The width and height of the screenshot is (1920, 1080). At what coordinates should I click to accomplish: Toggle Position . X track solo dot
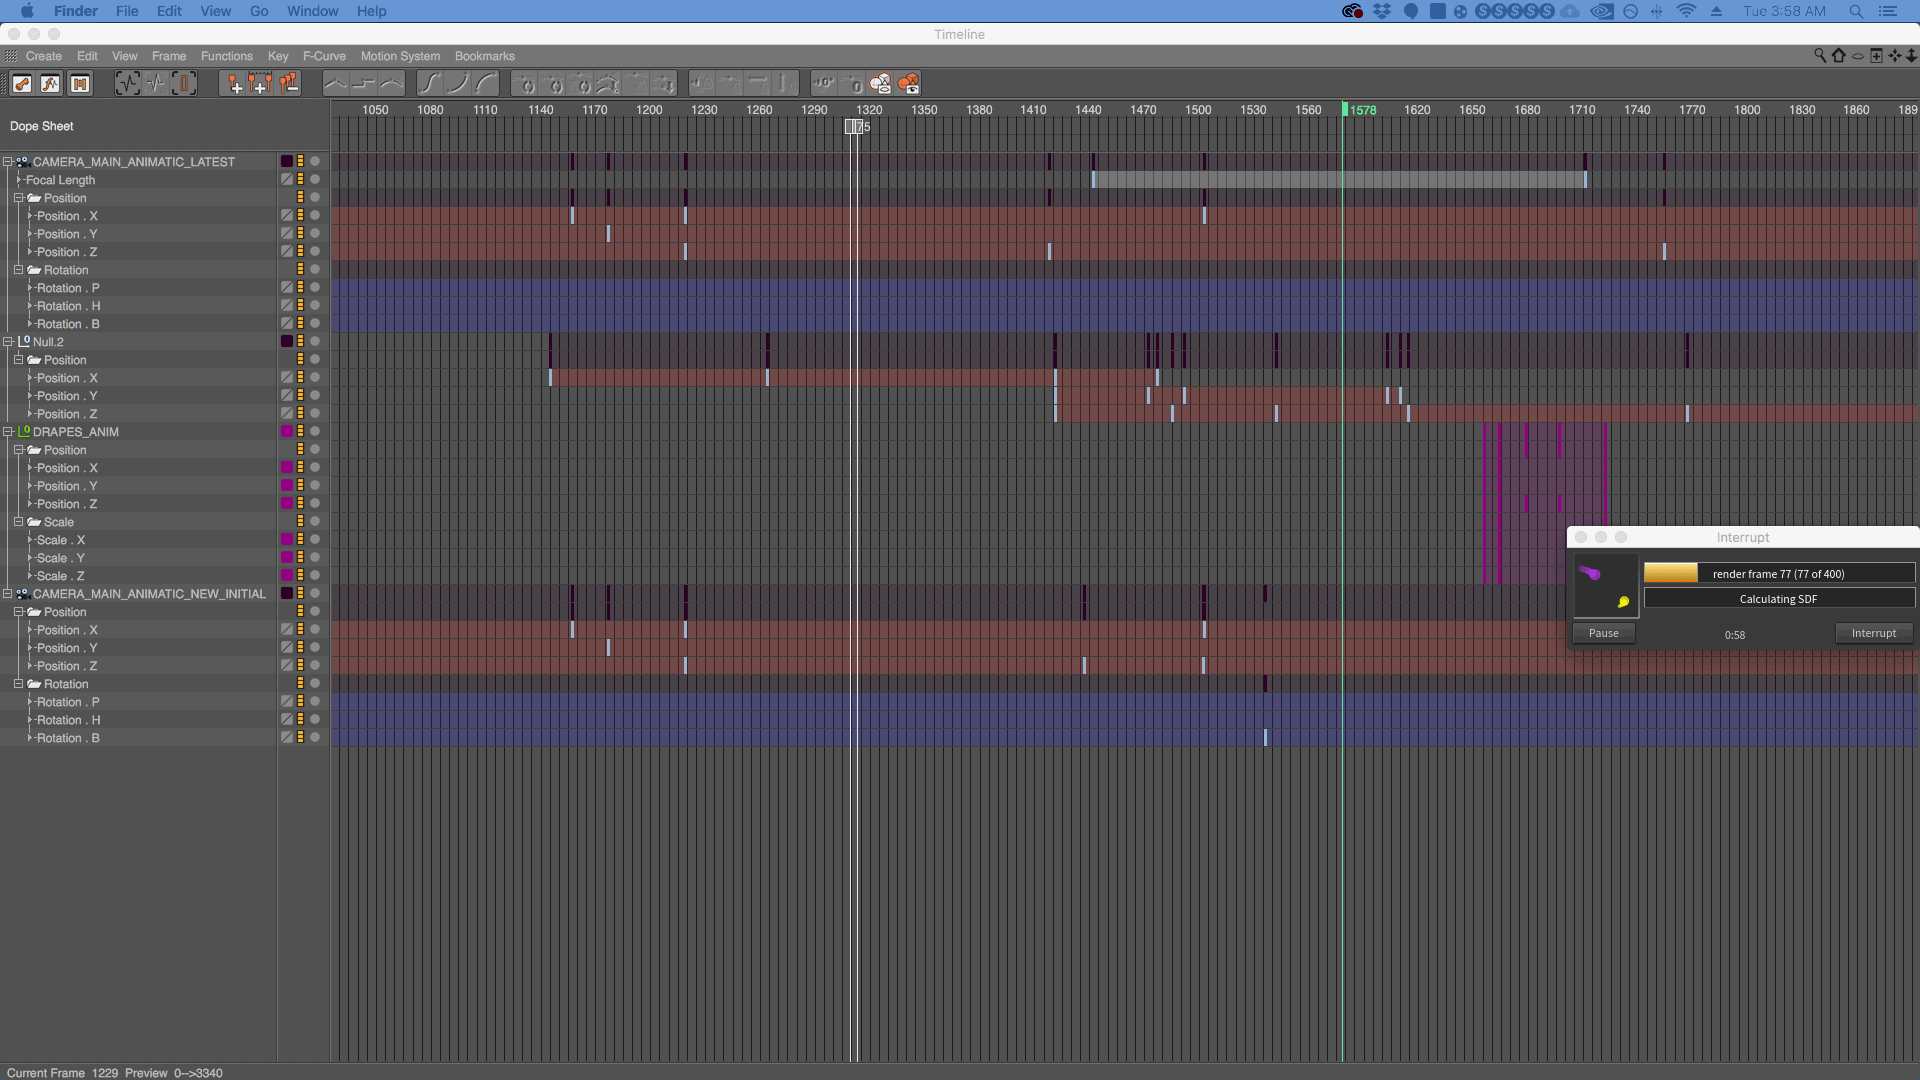click(315, 216)
